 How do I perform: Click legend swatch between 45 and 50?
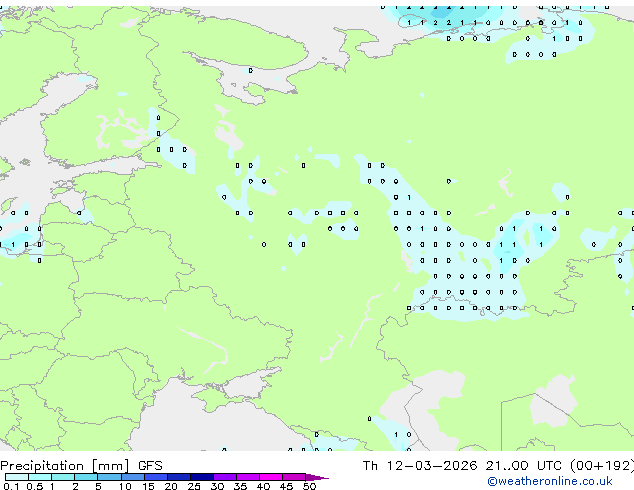point(294,477)
